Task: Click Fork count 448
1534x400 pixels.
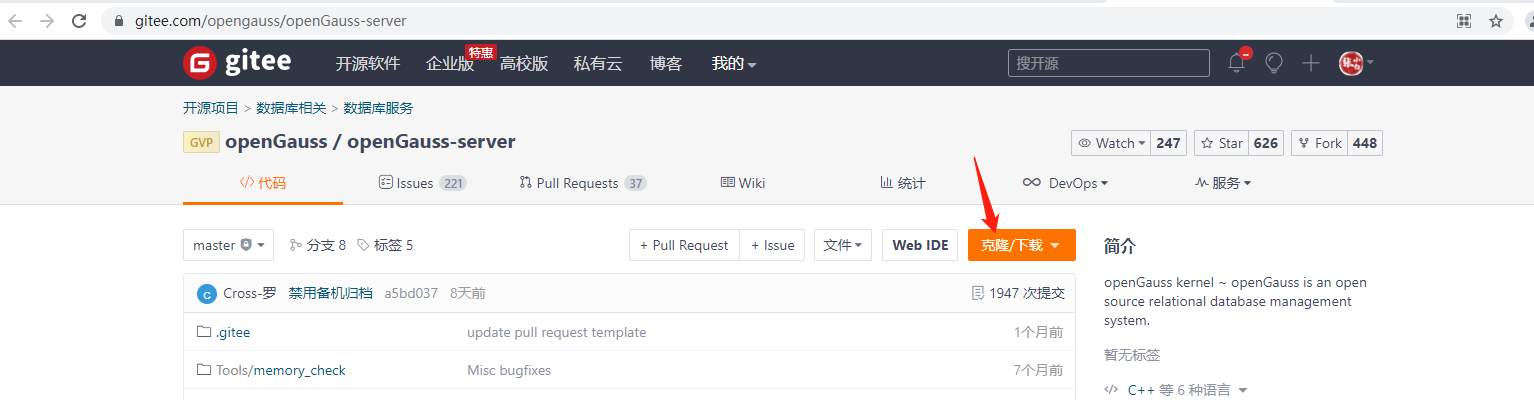Action: pyautogui.click(x=1365, y=143)
